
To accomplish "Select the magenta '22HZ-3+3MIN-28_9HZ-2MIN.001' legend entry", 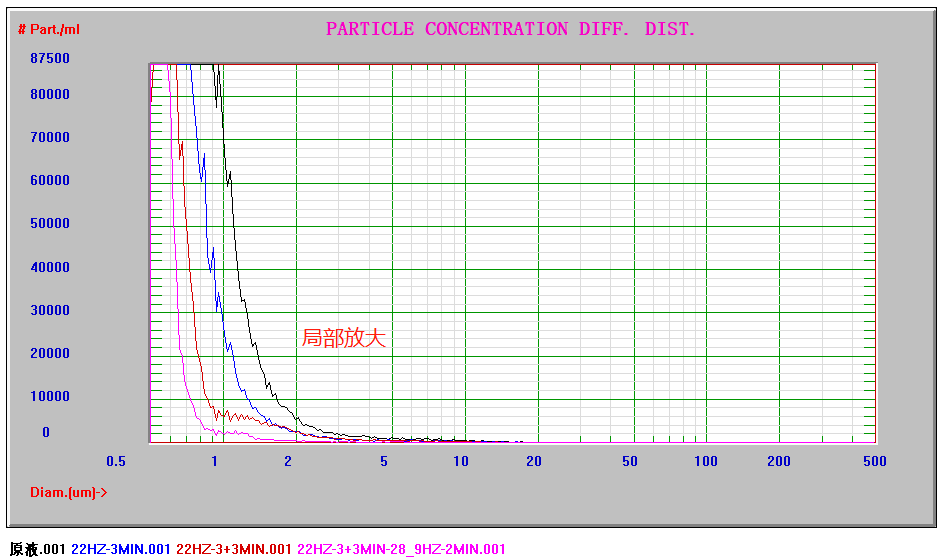I will (x=401, y=549).
